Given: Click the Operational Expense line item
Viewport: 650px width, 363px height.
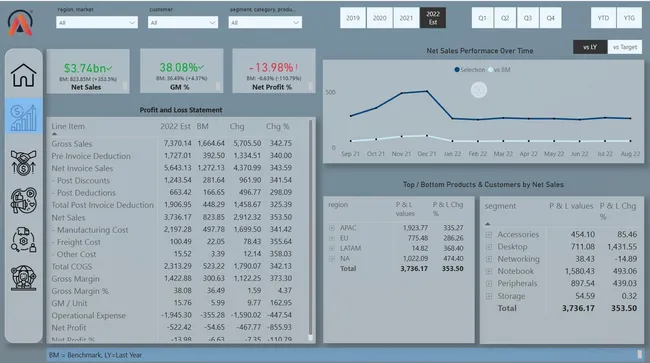Looking at the screenshot, I should [x=88, y=316].
